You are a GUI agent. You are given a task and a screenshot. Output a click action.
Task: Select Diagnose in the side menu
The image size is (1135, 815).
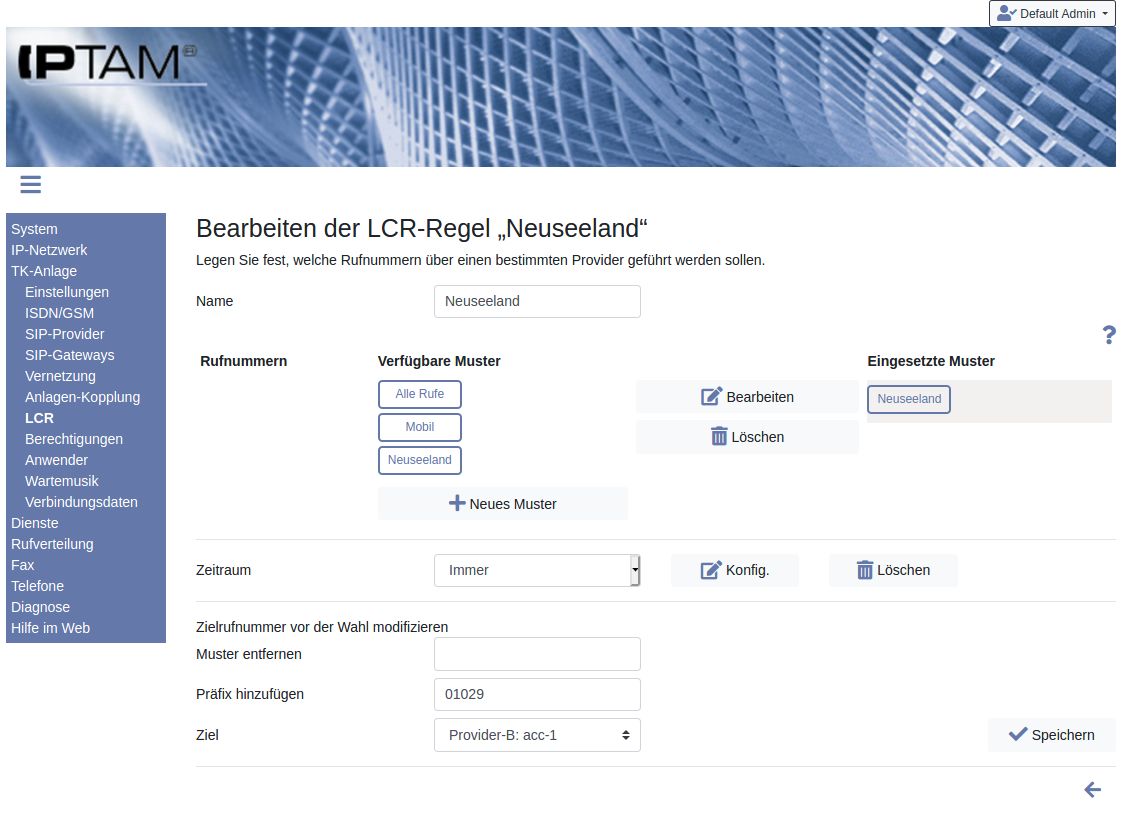(x=40, y=607)
